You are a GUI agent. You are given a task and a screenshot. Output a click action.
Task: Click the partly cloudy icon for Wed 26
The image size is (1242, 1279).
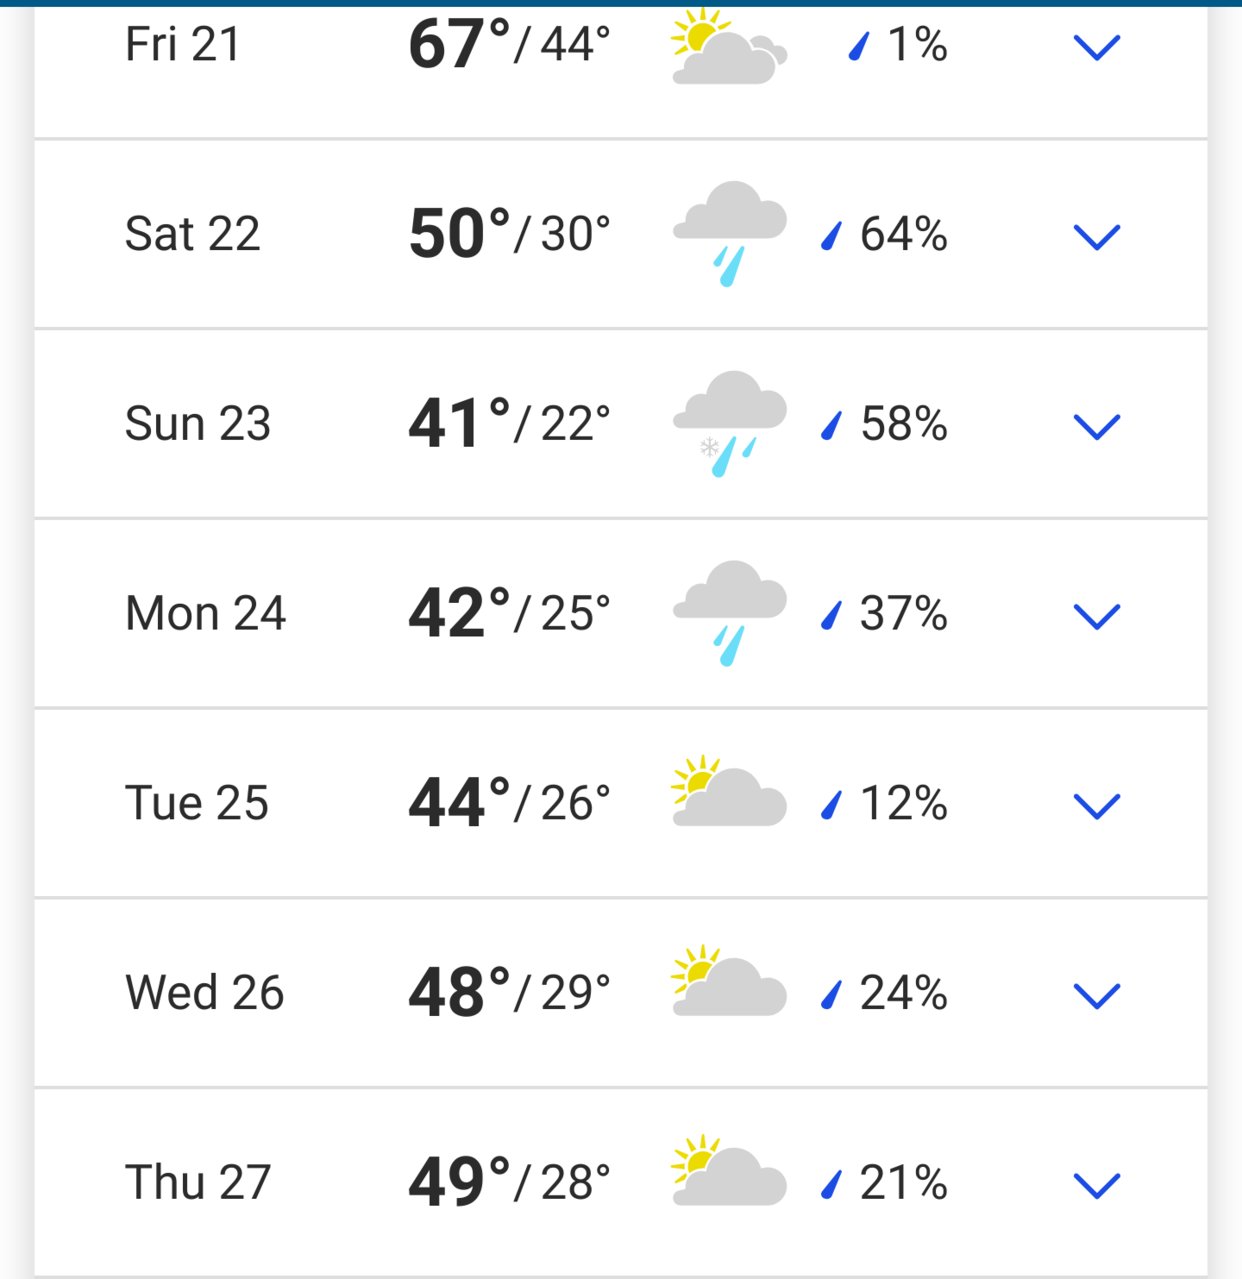click(729, 981)
